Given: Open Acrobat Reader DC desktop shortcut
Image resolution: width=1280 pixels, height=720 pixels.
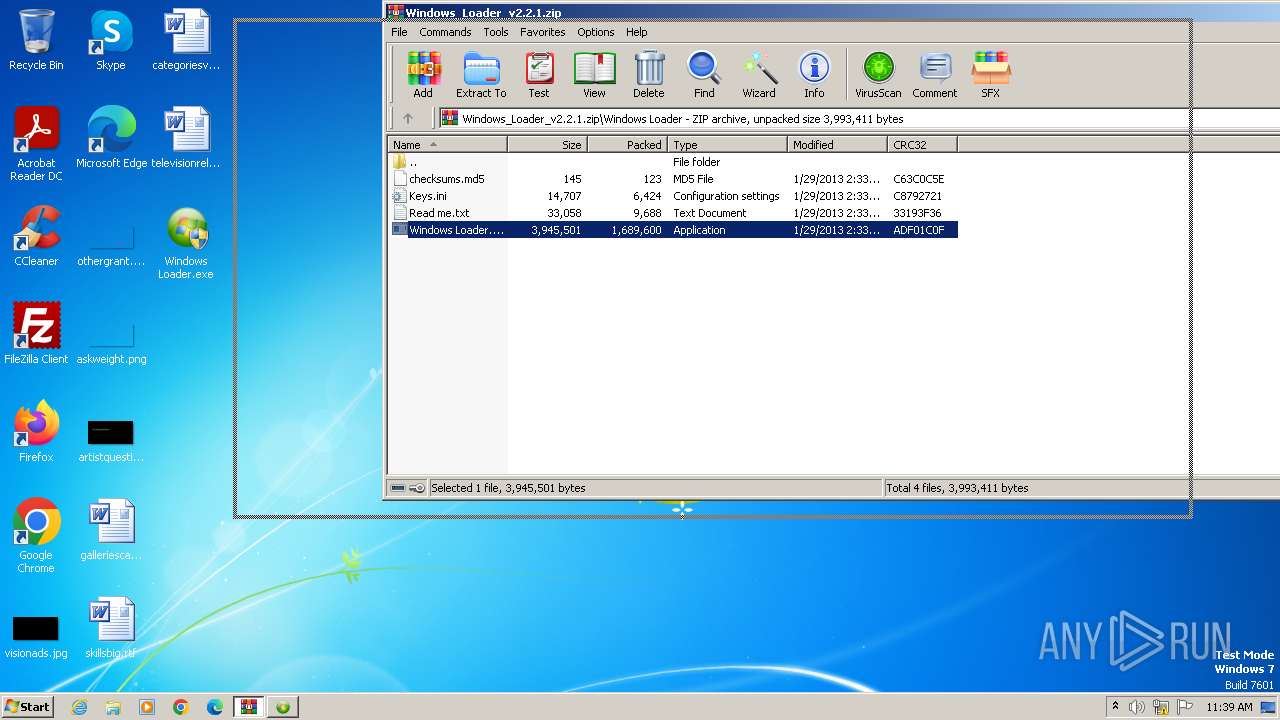Looking at the screenshot, I should (36, 144).
